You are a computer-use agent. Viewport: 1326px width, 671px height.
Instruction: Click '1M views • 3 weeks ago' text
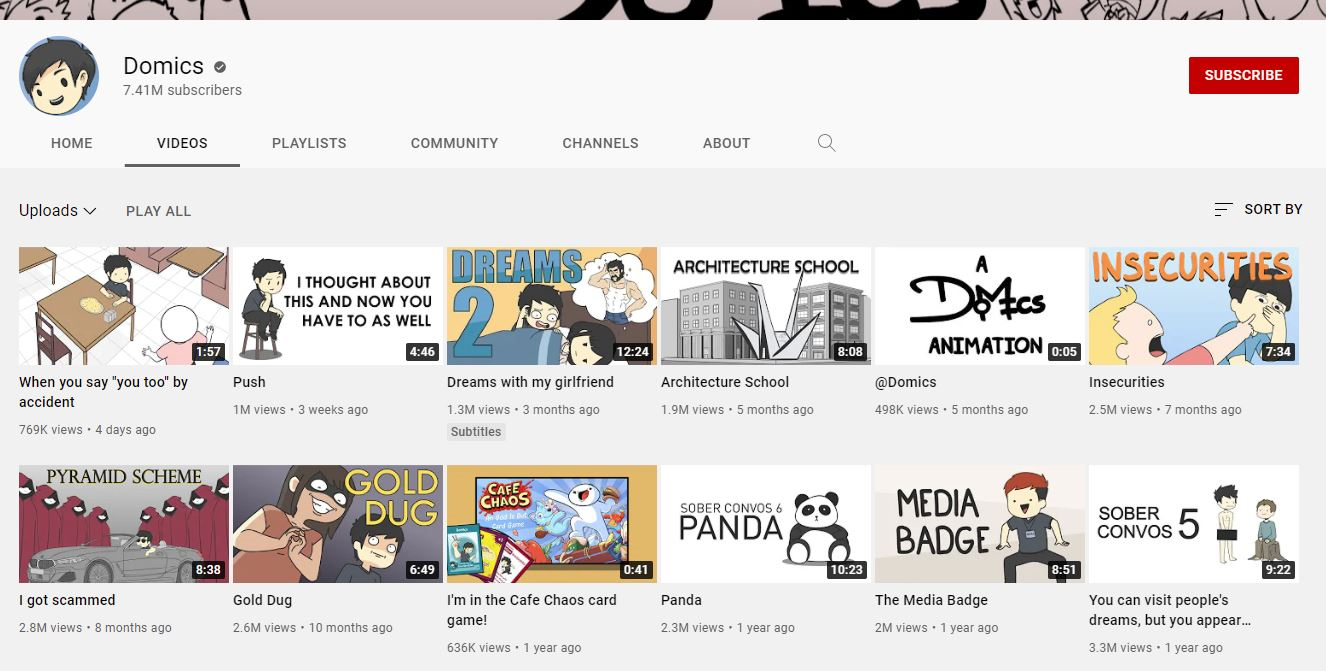pyautogui.click(x=300, y=410)
